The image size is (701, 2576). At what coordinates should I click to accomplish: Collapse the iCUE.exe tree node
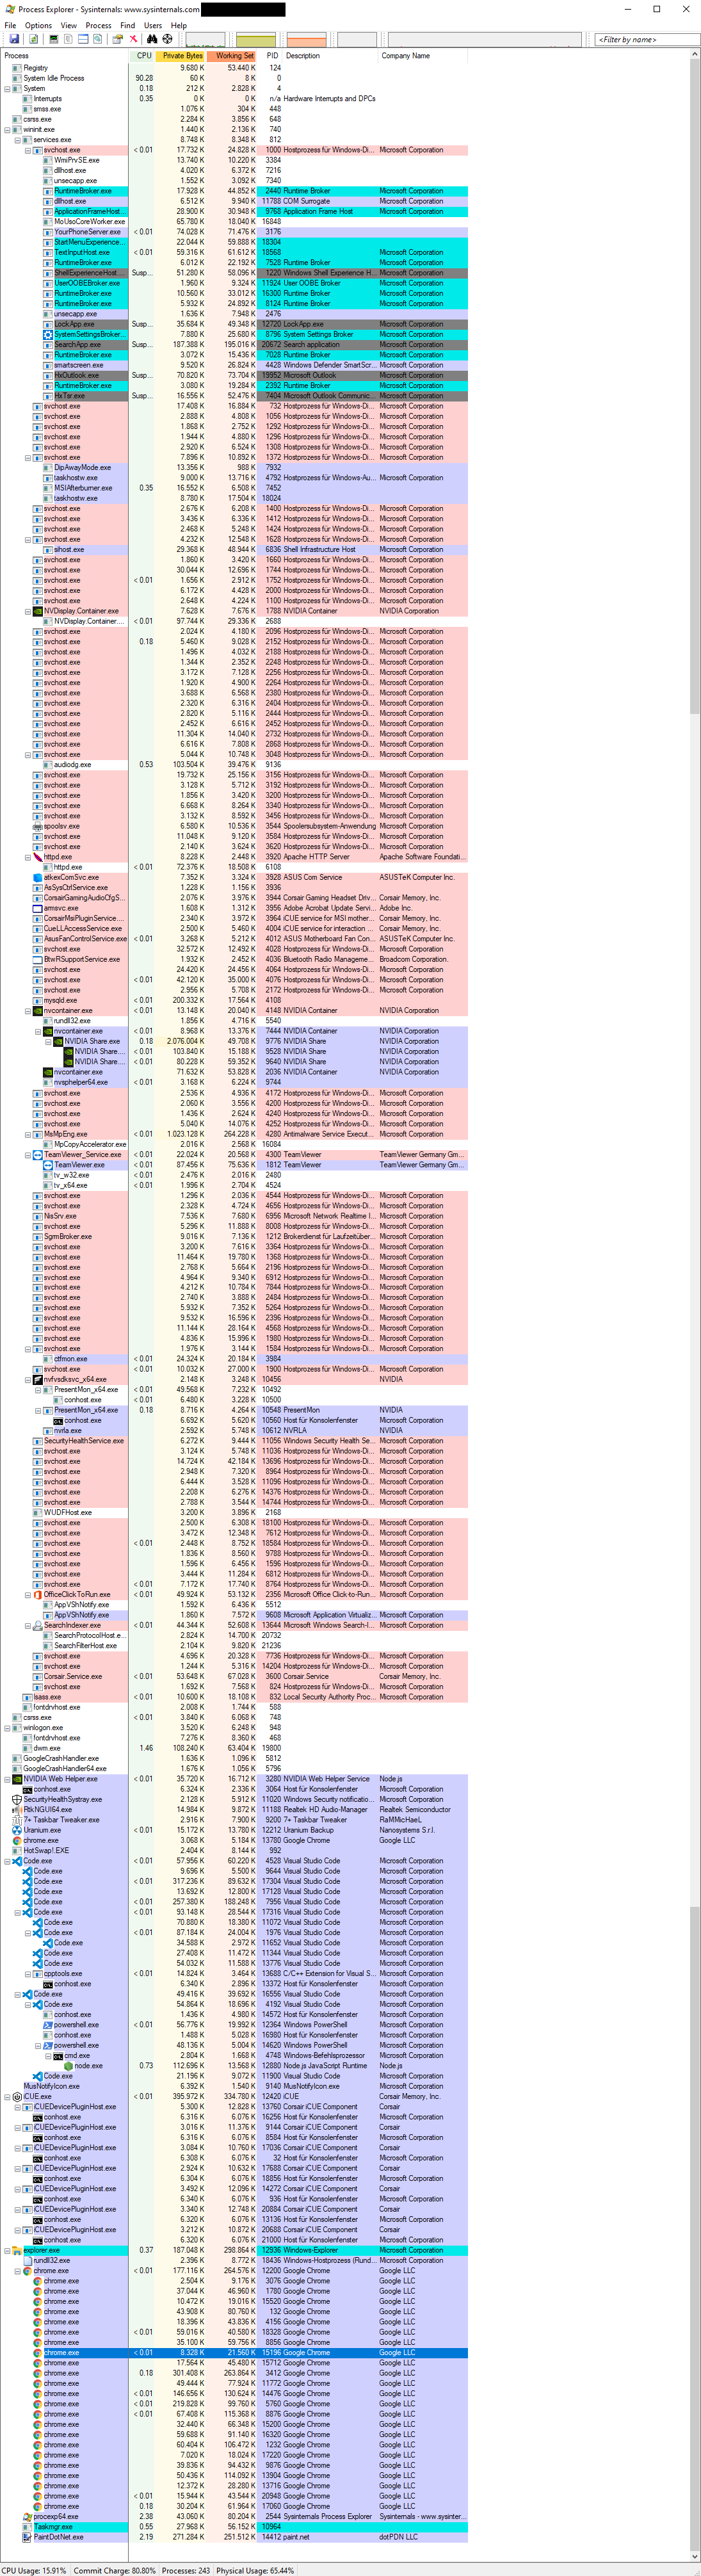pos(7,2096)
